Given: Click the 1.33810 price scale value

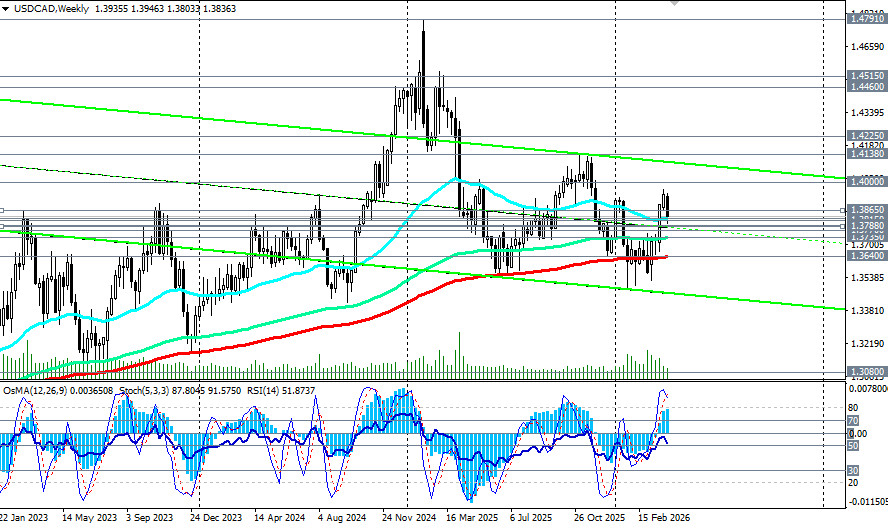Looking at the screenshot, I should coord(866,310).
